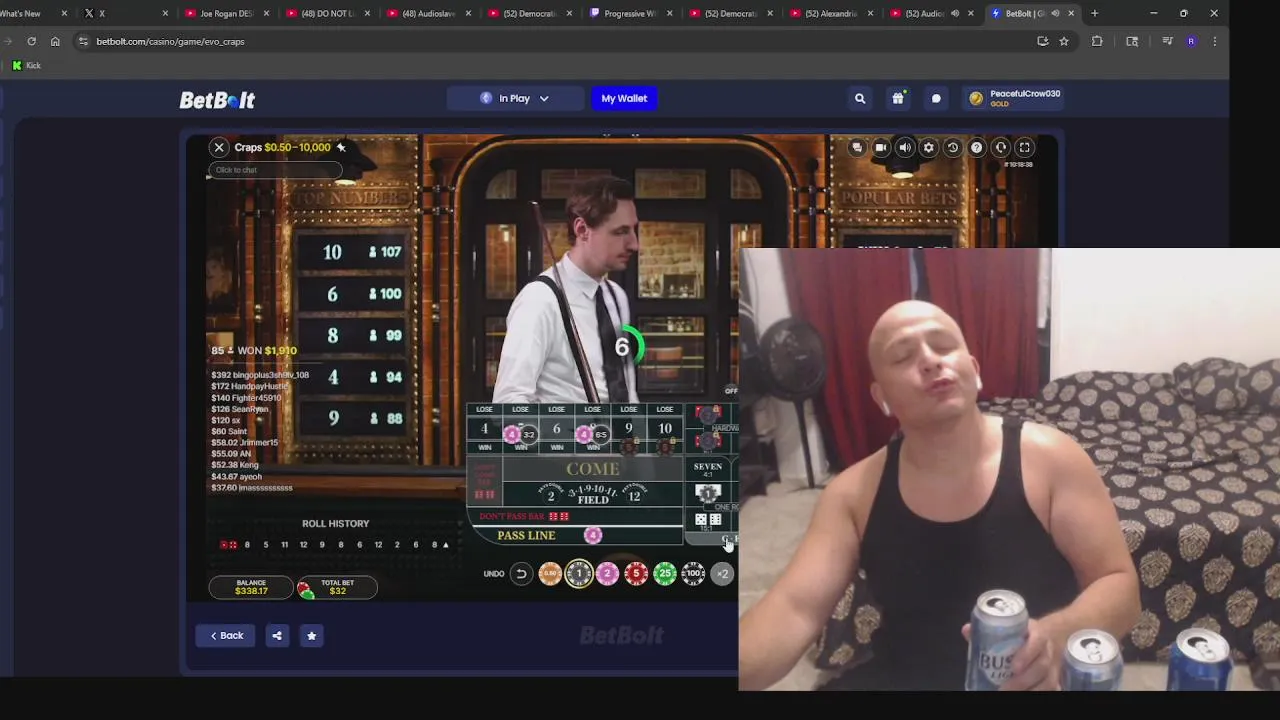The height and width of the screenshot is (720, 1280).
Task: Open the game help question mark icon
Action: (977, 147)
